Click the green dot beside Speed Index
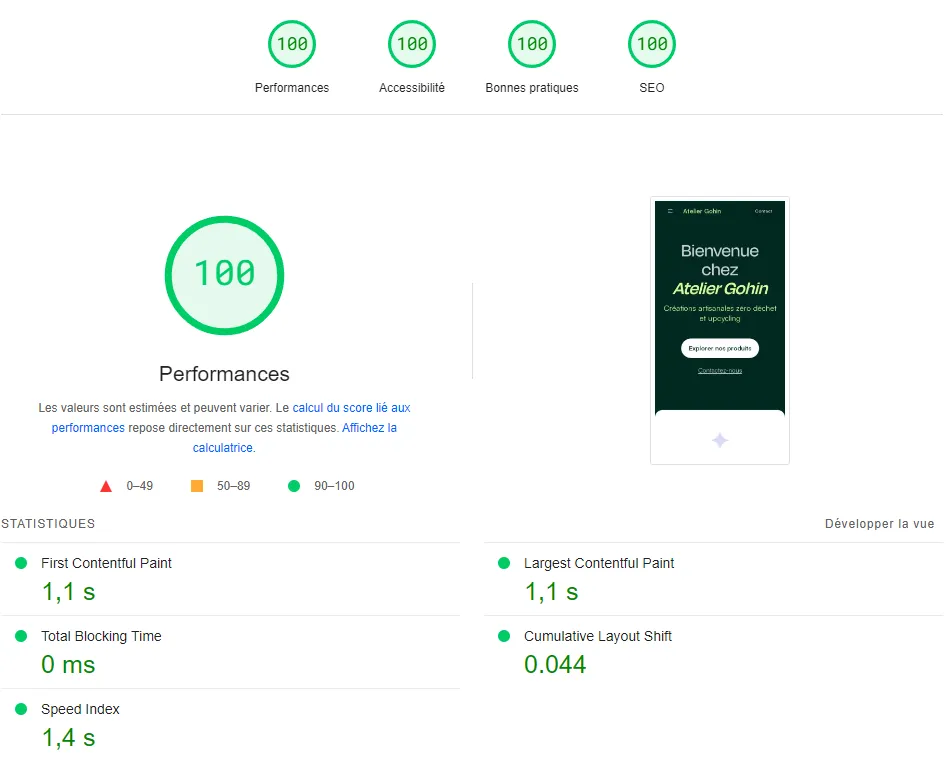 point(21,709)
